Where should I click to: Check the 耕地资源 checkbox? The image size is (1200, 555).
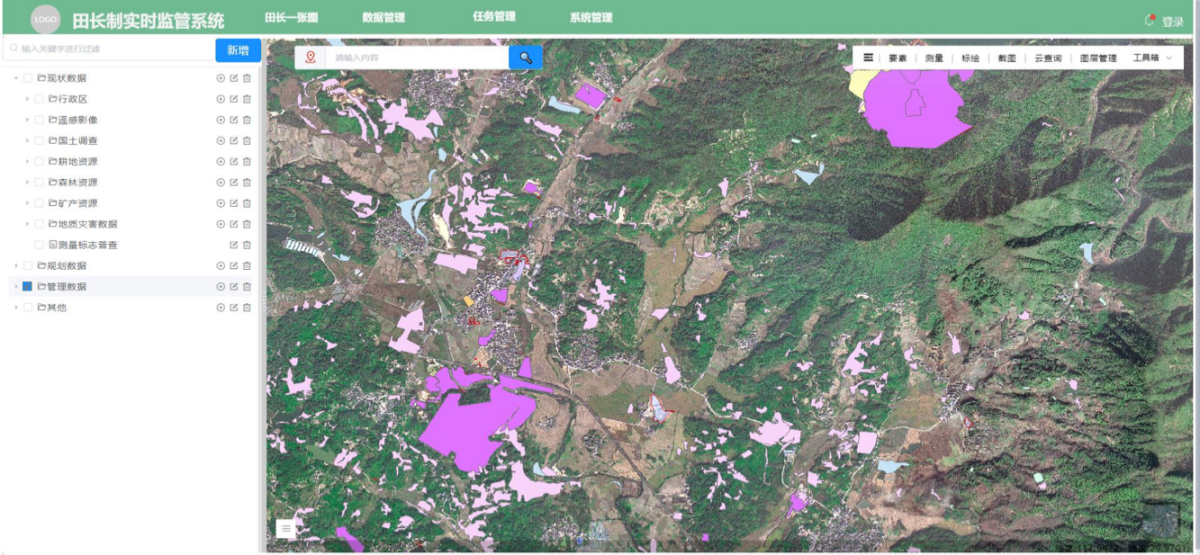39,162
